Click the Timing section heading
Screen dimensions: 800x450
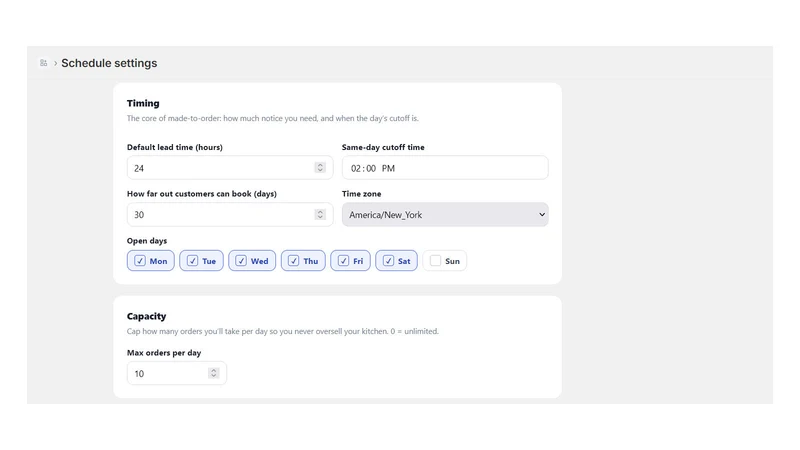coord(143,103)
